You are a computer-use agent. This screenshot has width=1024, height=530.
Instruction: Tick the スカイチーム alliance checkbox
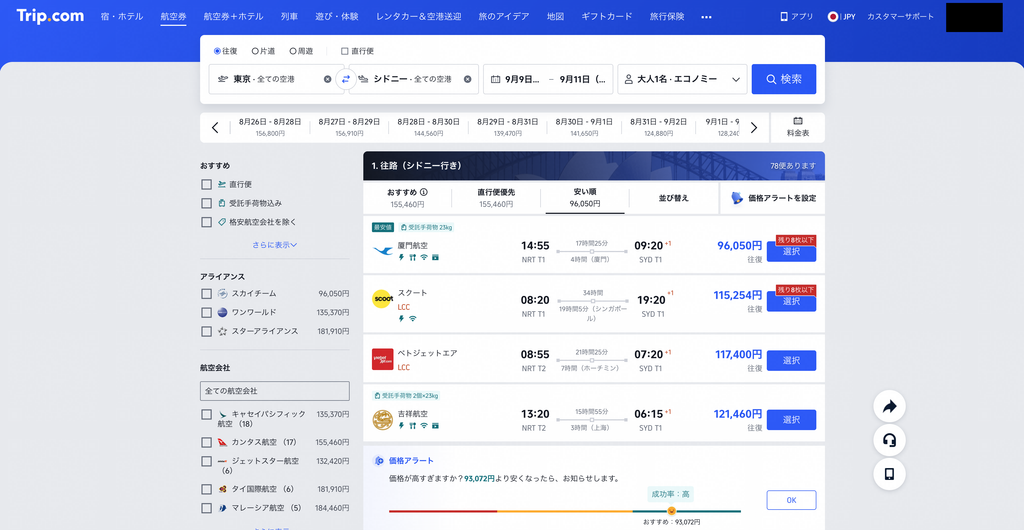[x=206, y=294]
